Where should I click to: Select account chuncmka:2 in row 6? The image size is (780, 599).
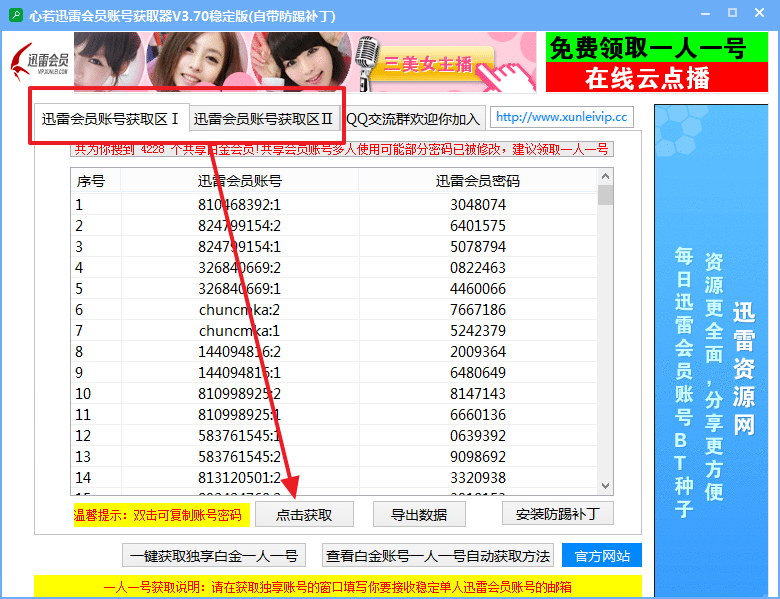click(x=239, y=309)
